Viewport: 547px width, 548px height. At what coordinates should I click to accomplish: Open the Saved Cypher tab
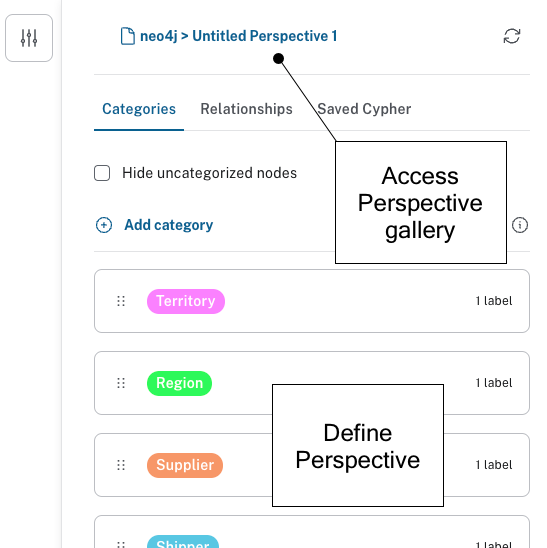[364, 109]
